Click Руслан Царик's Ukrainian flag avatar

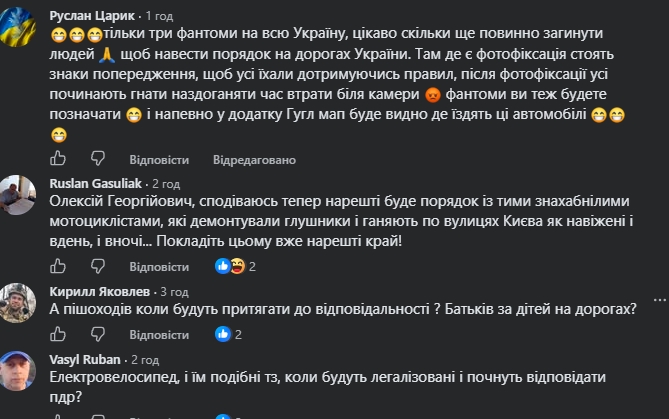pyautogui.click(x=17, y=26)
